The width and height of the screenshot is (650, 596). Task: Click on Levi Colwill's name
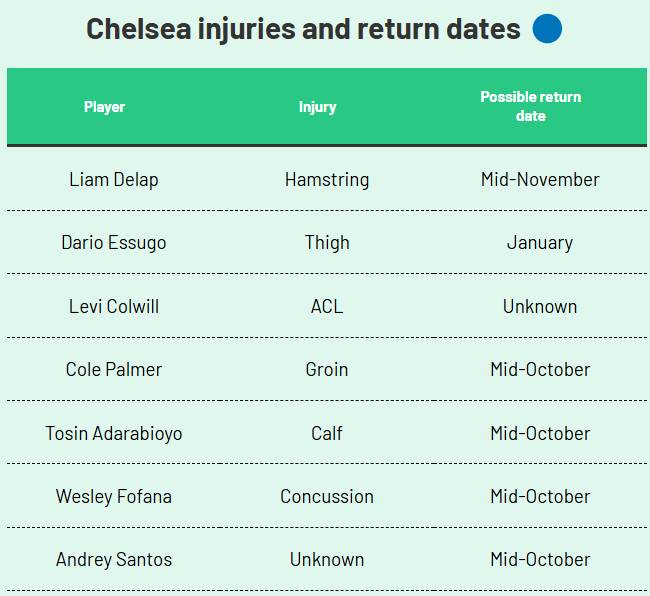tap(114, 306)
